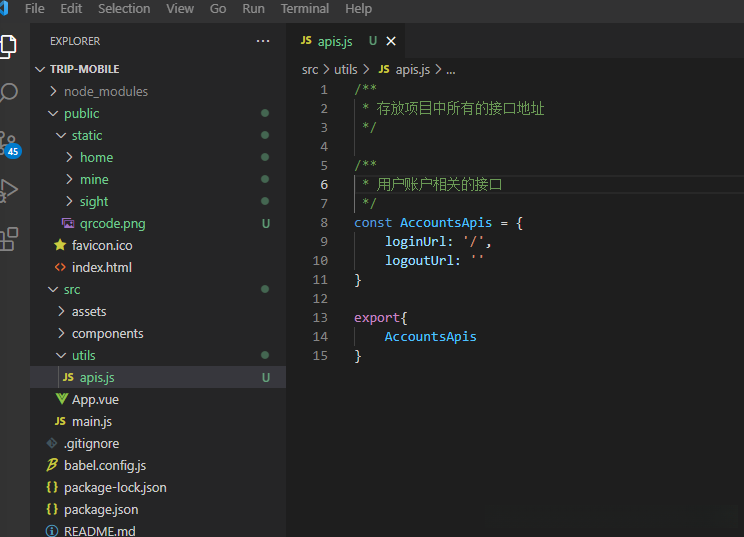Open the Terminal menu

[305, 8]
